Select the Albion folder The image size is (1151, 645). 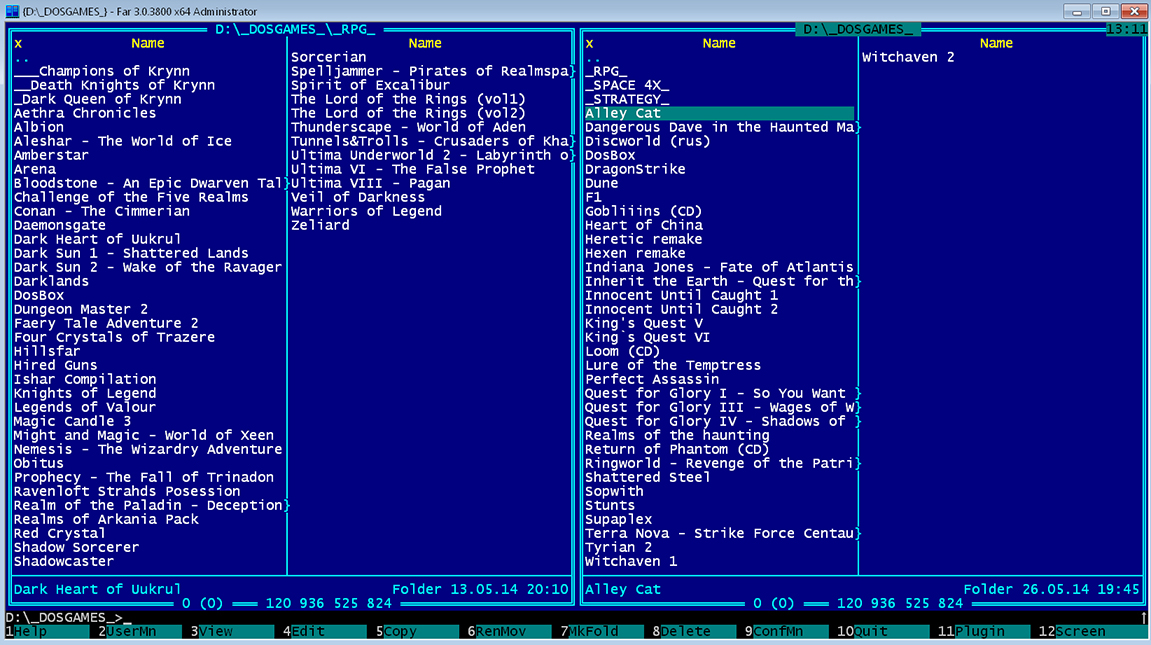(x=38, y=127)
